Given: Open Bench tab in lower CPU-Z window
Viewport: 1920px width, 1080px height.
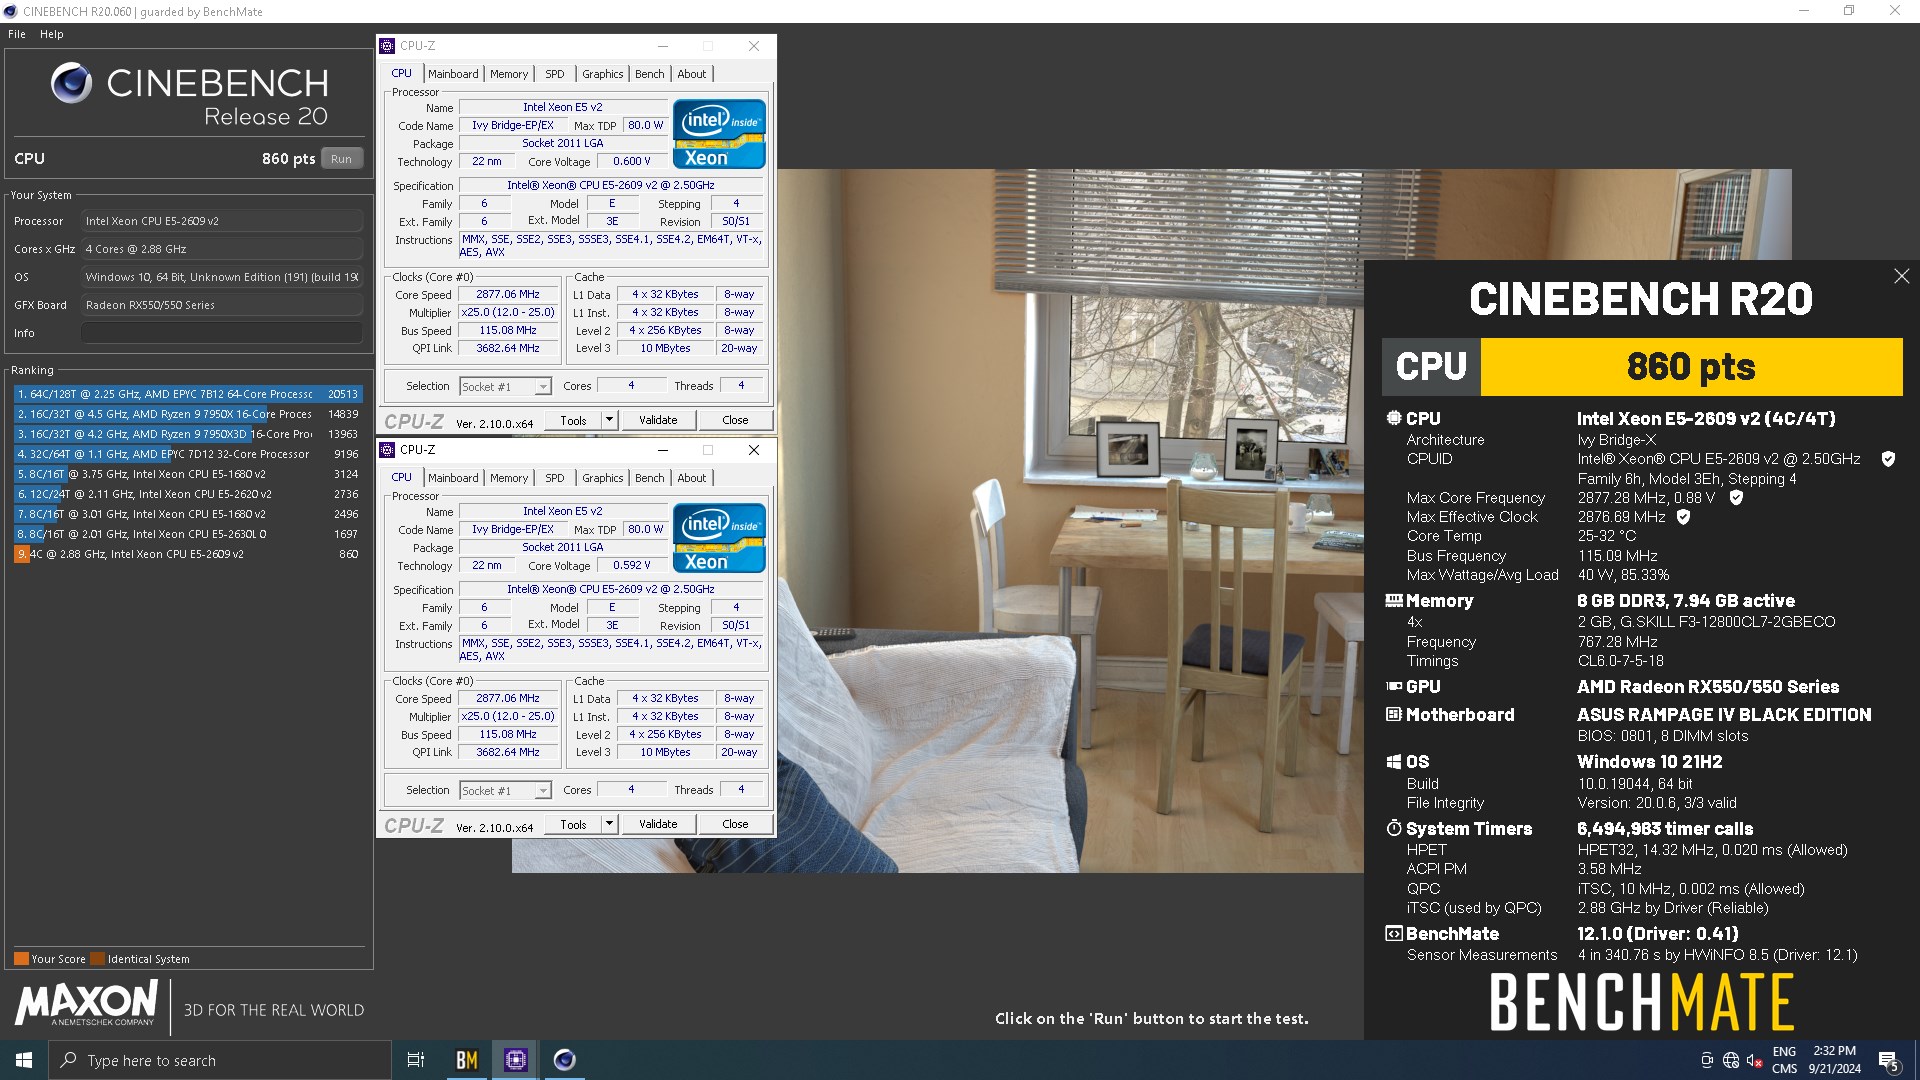Looking at the screenshot, I should click(x=650, y=478).
